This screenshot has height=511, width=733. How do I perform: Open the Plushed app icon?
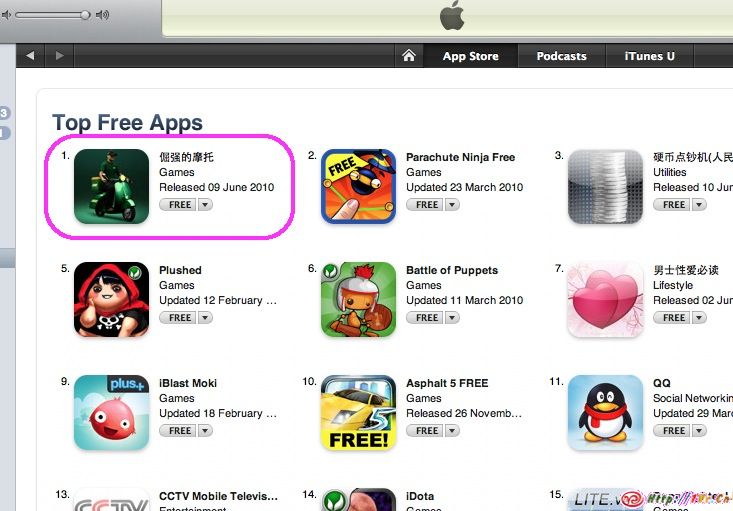coord(111,299)
